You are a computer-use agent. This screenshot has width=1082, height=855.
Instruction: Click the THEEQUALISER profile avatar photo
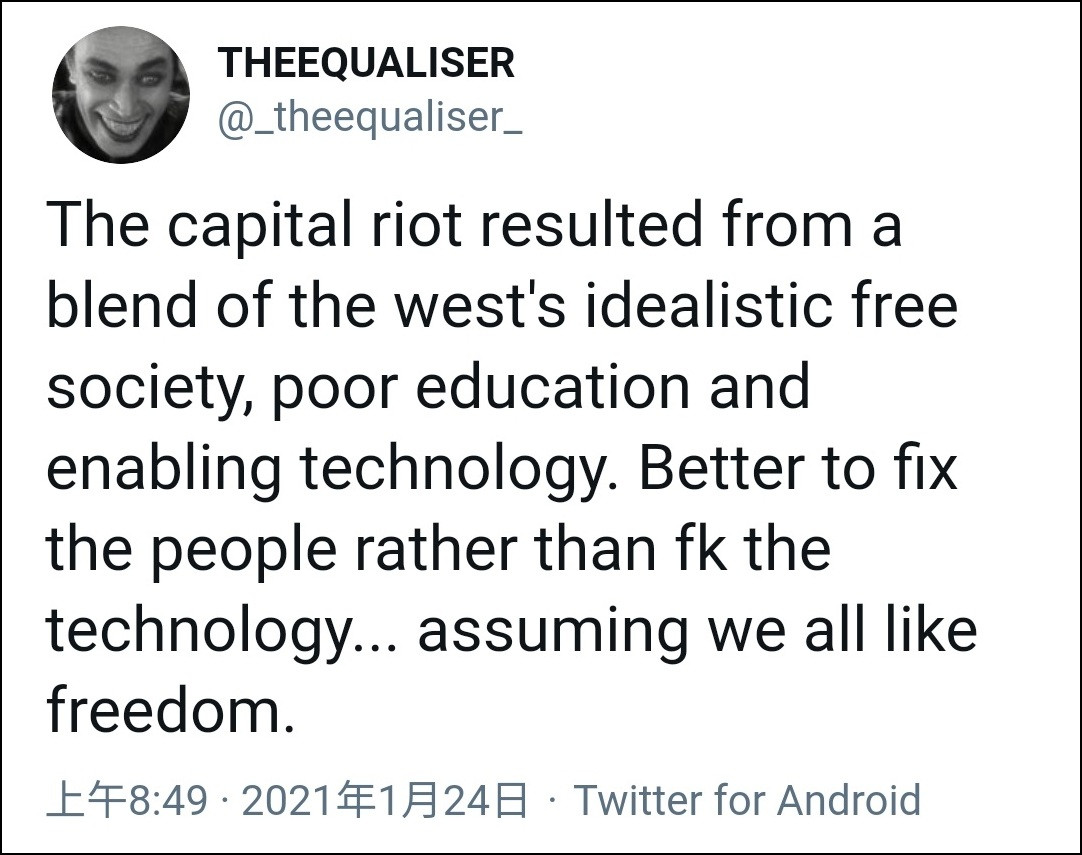[x=121, y=94]
